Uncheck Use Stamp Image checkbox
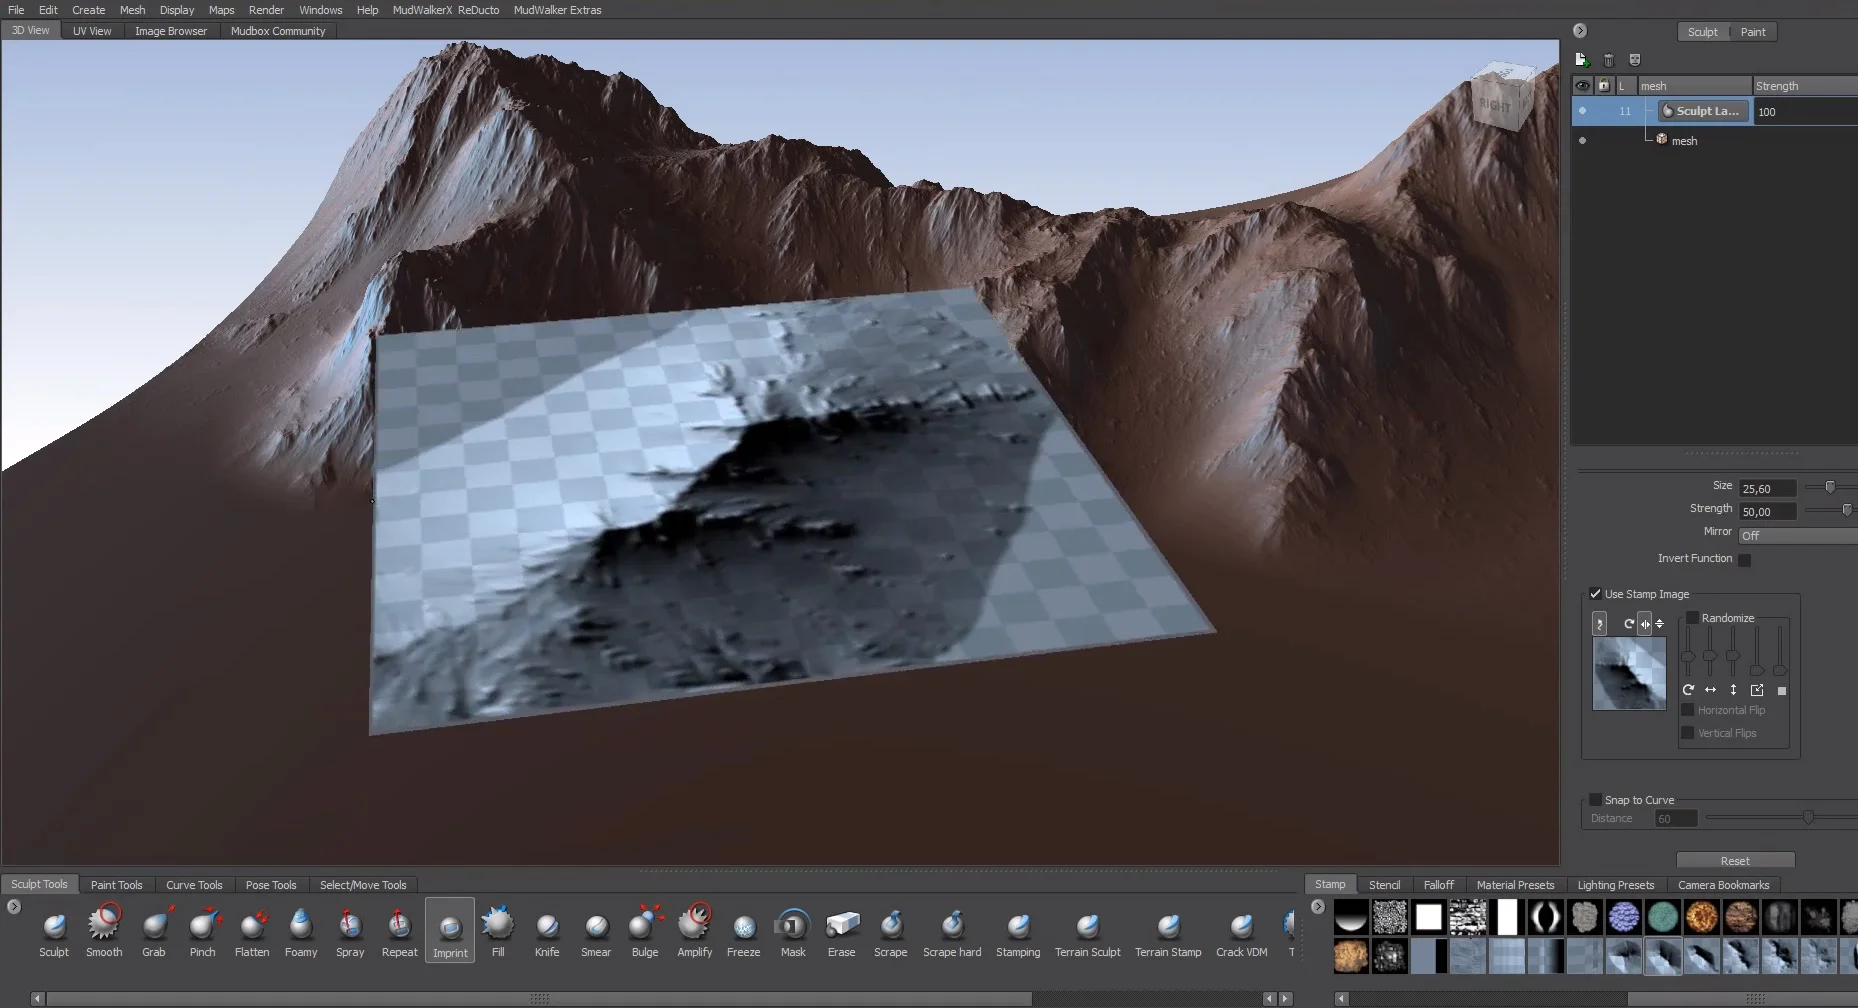 pyautogui.click(x=1596, y=594)
